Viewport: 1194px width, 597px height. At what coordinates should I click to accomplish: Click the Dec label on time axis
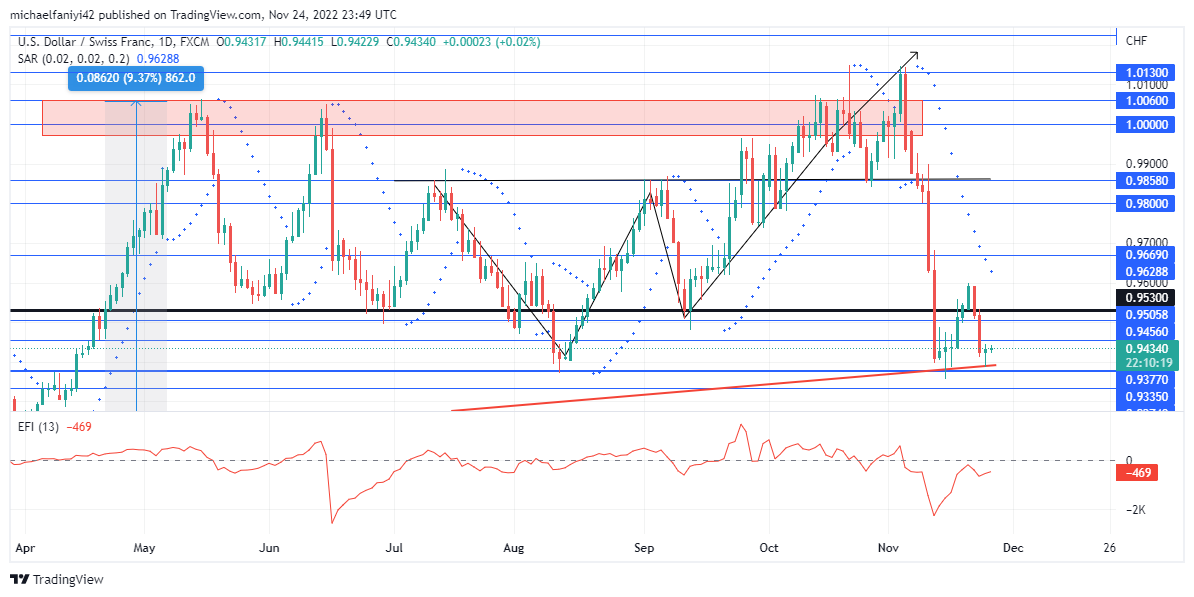pyautogui.click(x=1011, y=548)
